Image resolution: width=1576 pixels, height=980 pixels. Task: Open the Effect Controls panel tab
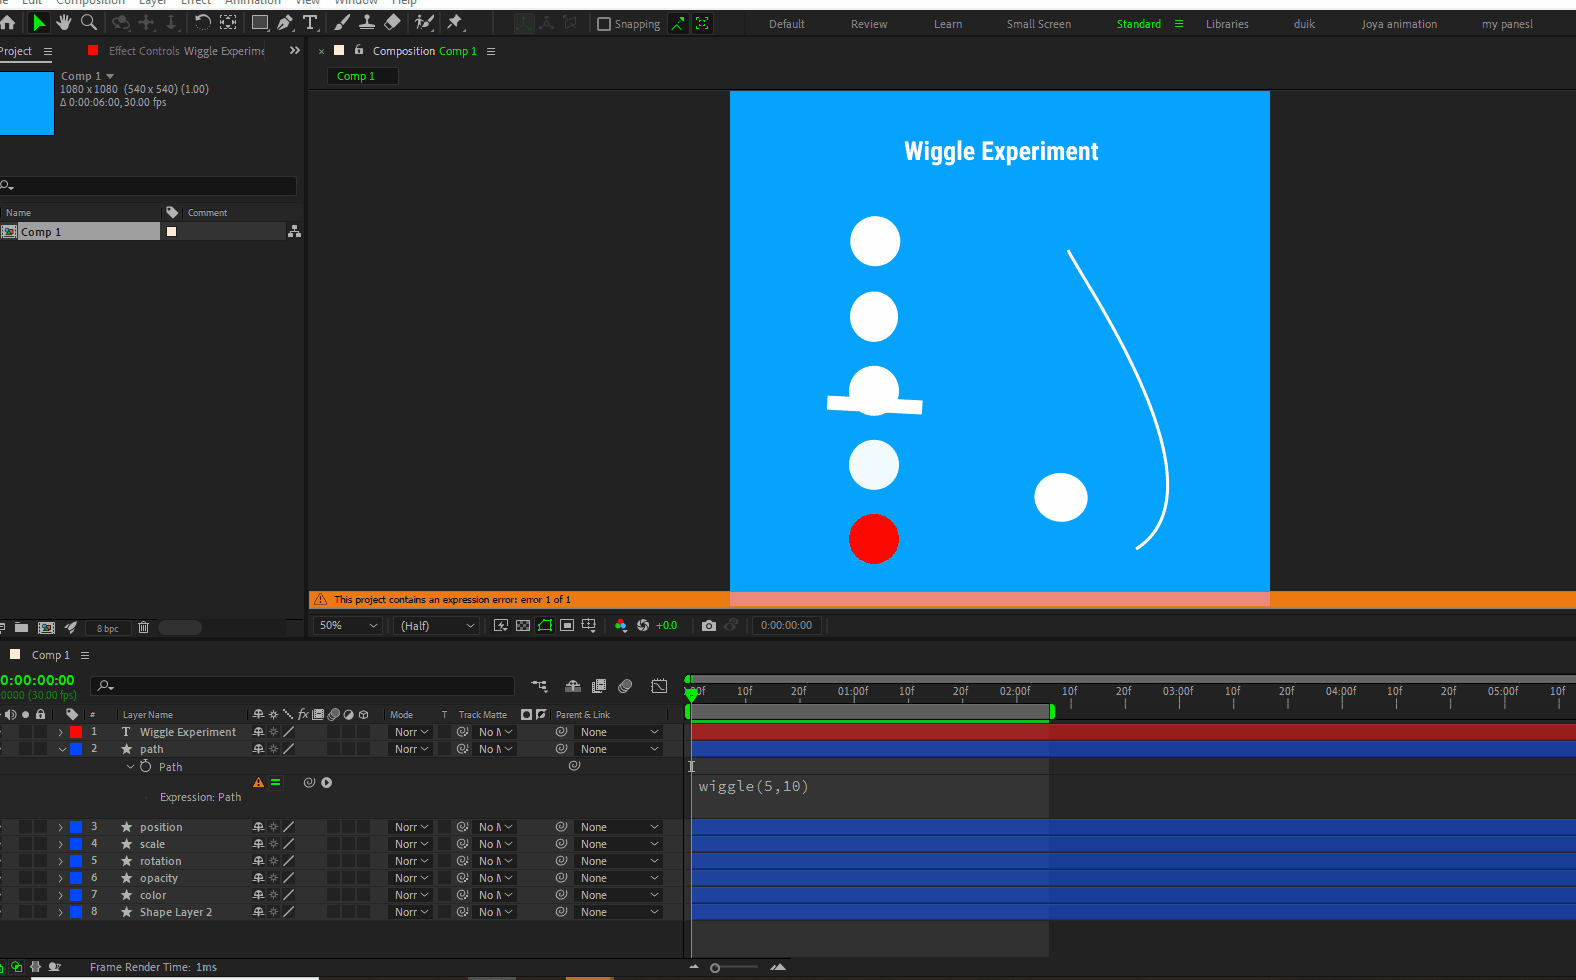click(x=186, y=51)
